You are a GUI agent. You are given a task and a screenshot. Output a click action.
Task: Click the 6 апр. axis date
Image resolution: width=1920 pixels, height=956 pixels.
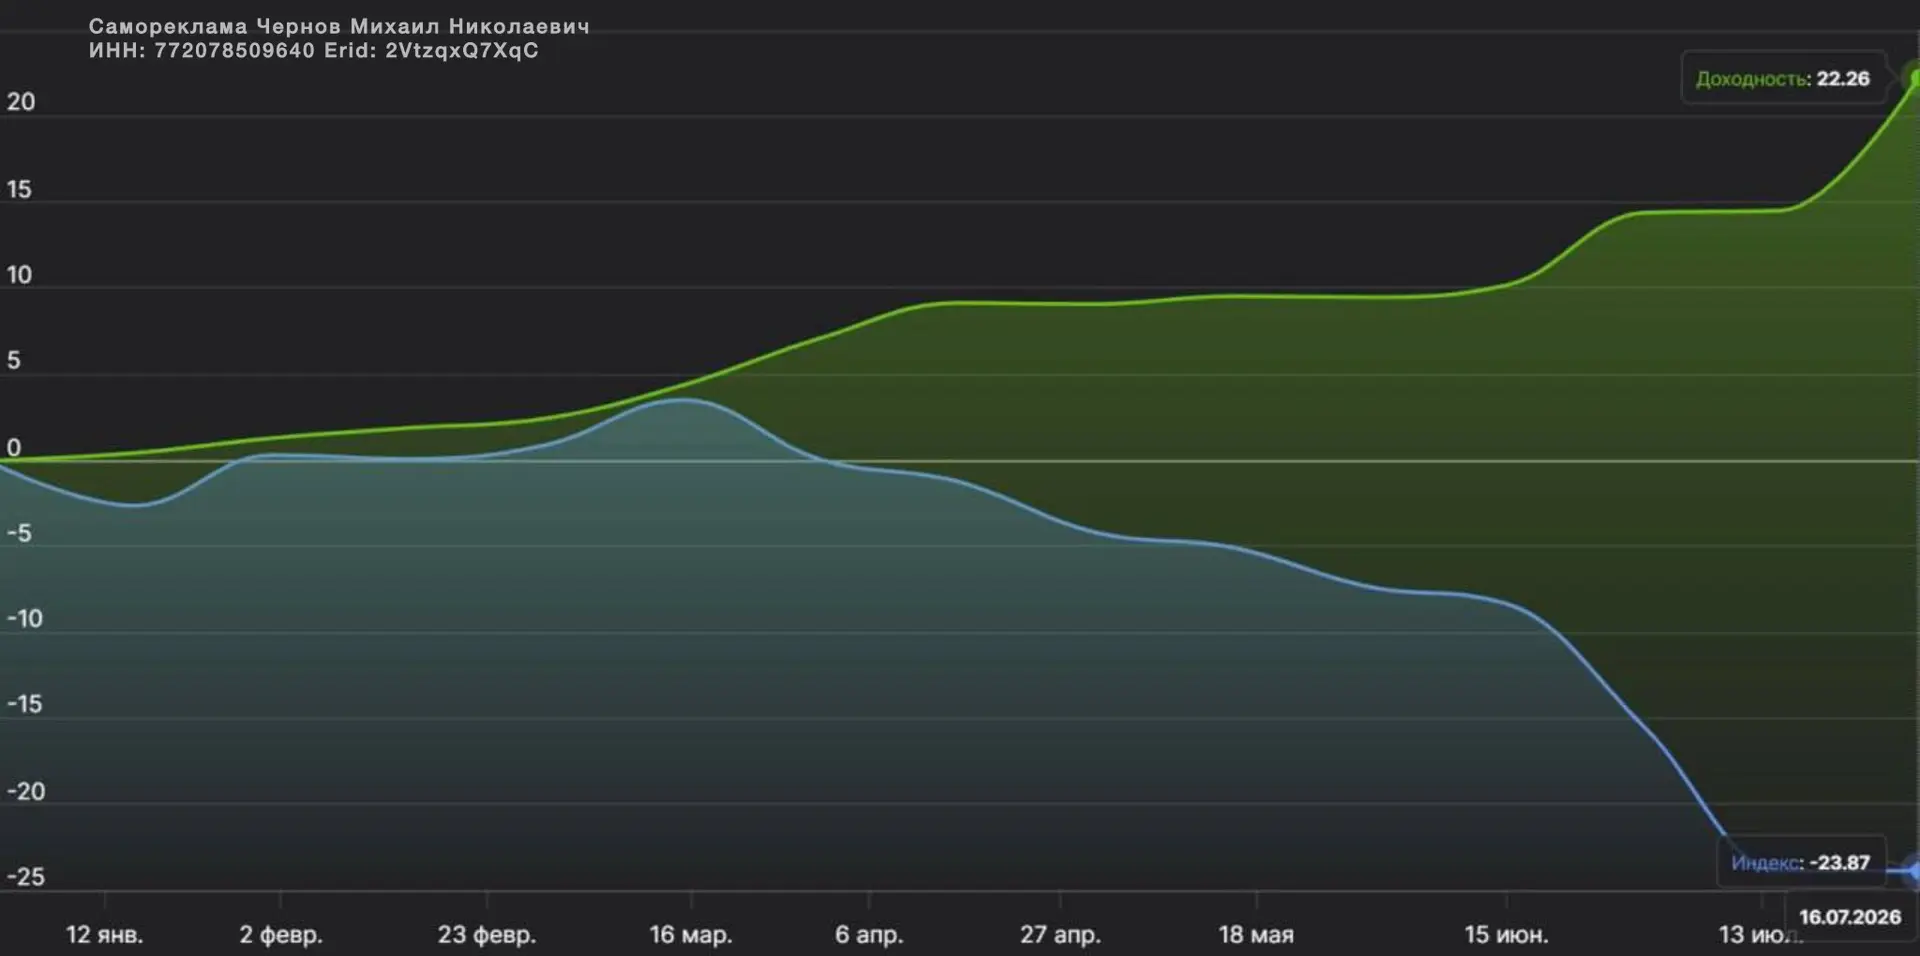[x=869, y=935]
